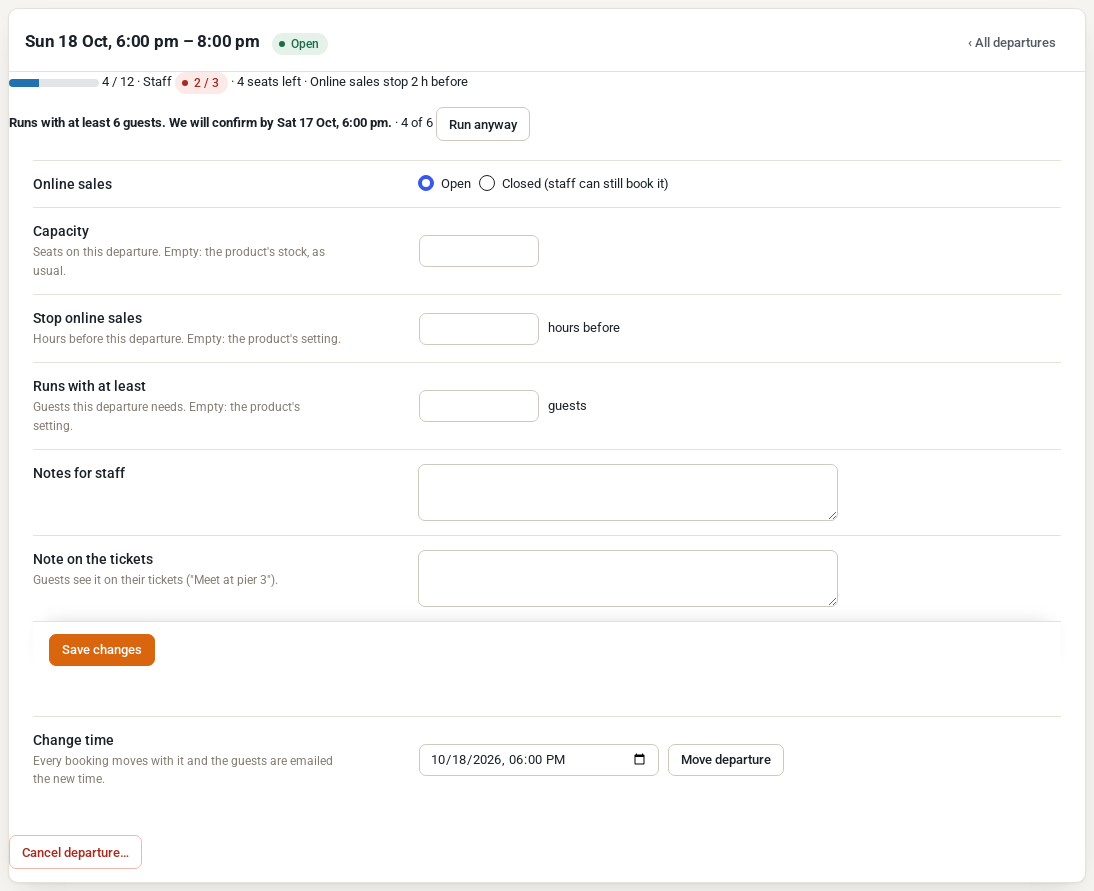Save changes to this departure
The width and height of the screenshot is (1094, 891).
coord(102,650)
